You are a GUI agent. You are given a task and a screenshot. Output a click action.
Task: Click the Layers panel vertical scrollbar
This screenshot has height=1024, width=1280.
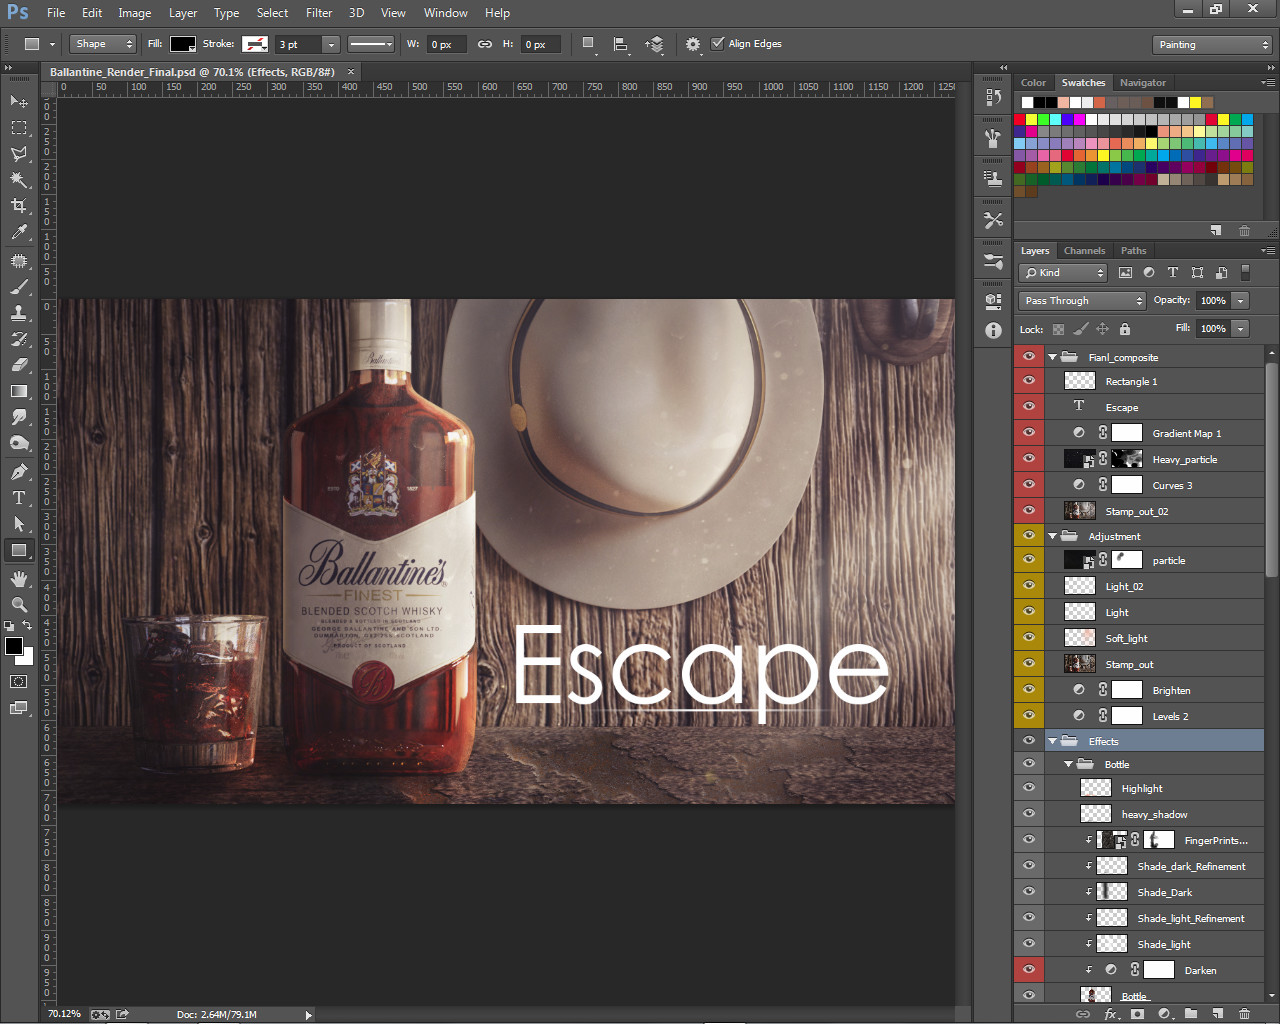point(1271,471)
